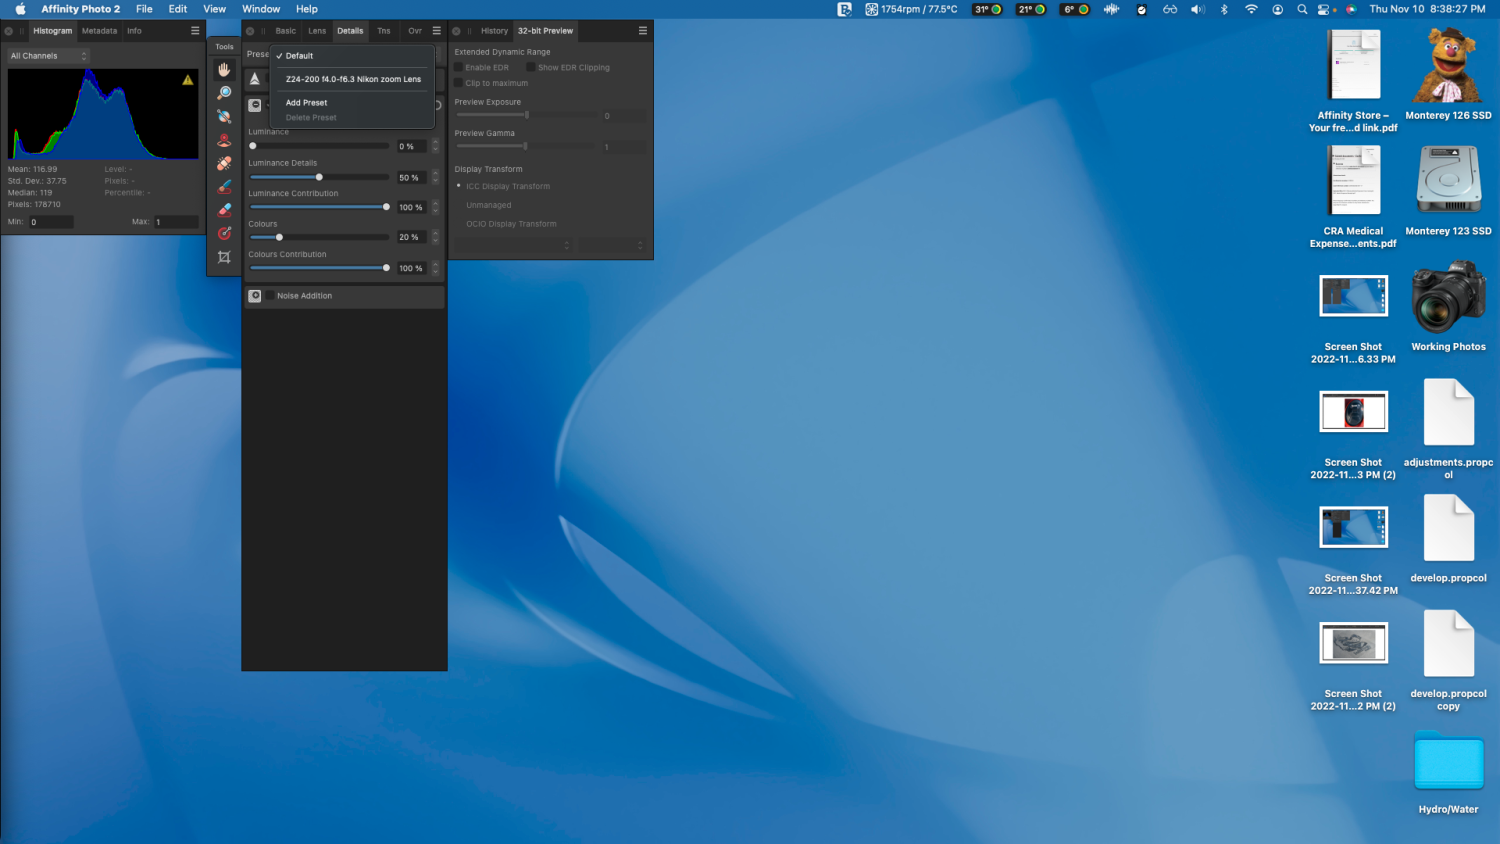Screen dimensions: 1500x844
Task: Select the Zoom magnifier tool
Action: [224, 93]
